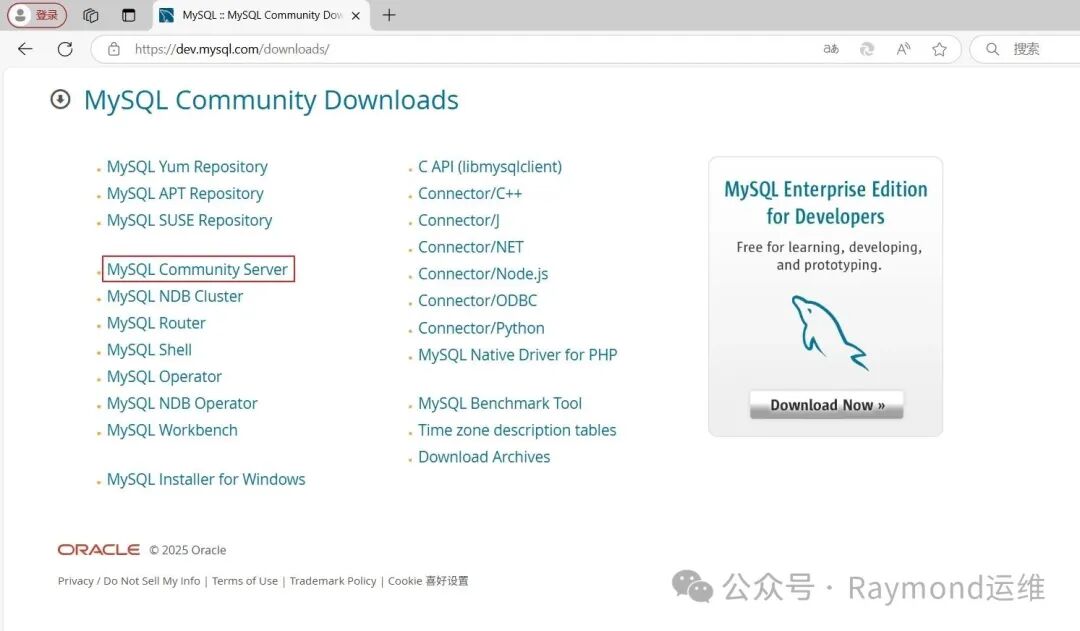Viewport: 1080px width, 631px height.
Task: Close the MySQL Community Downloads tab
Action: [x=356, y=16]
